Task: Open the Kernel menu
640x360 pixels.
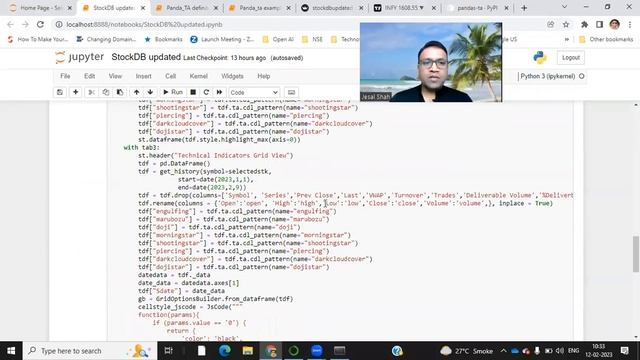Action: [198, 76]
